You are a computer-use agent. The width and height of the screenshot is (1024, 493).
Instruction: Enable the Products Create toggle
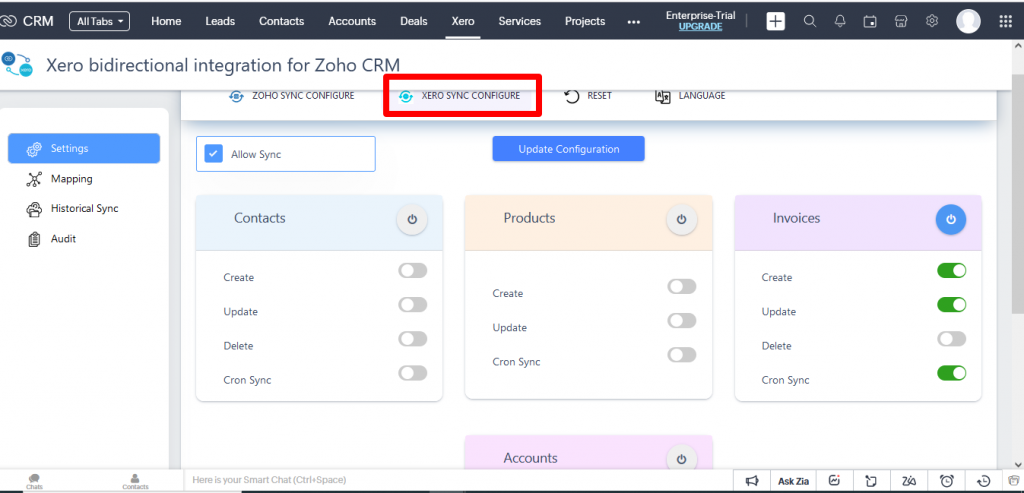682,287
